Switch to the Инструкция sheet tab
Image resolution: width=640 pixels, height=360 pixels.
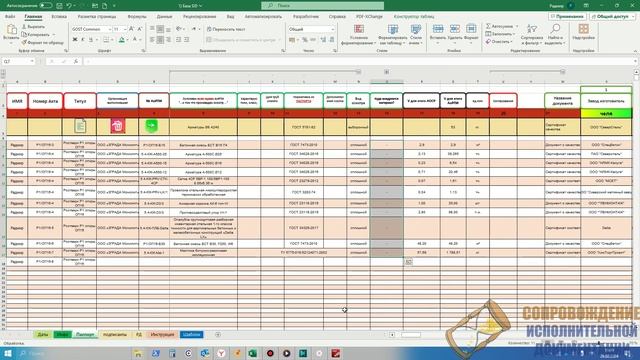pyautogui.click(x=162, y=334)
